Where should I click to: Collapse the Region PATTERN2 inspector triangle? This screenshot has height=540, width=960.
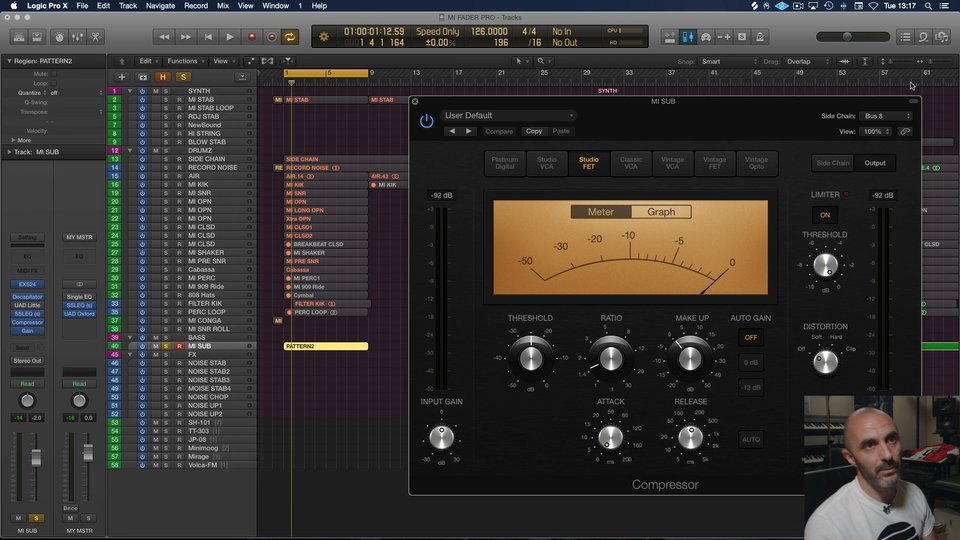click(9, 61)
